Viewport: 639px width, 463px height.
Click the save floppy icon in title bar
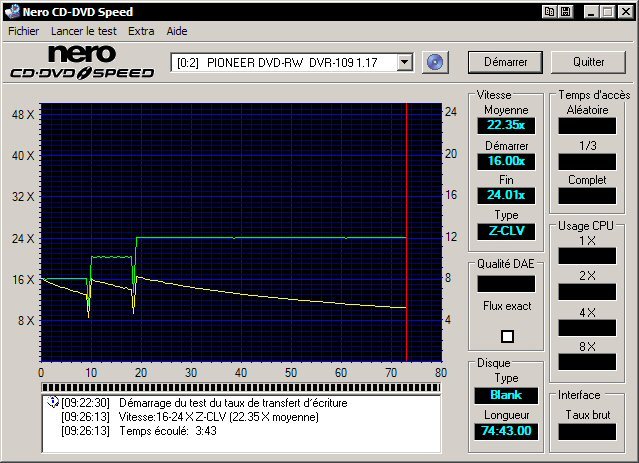[x=566, y=11]
